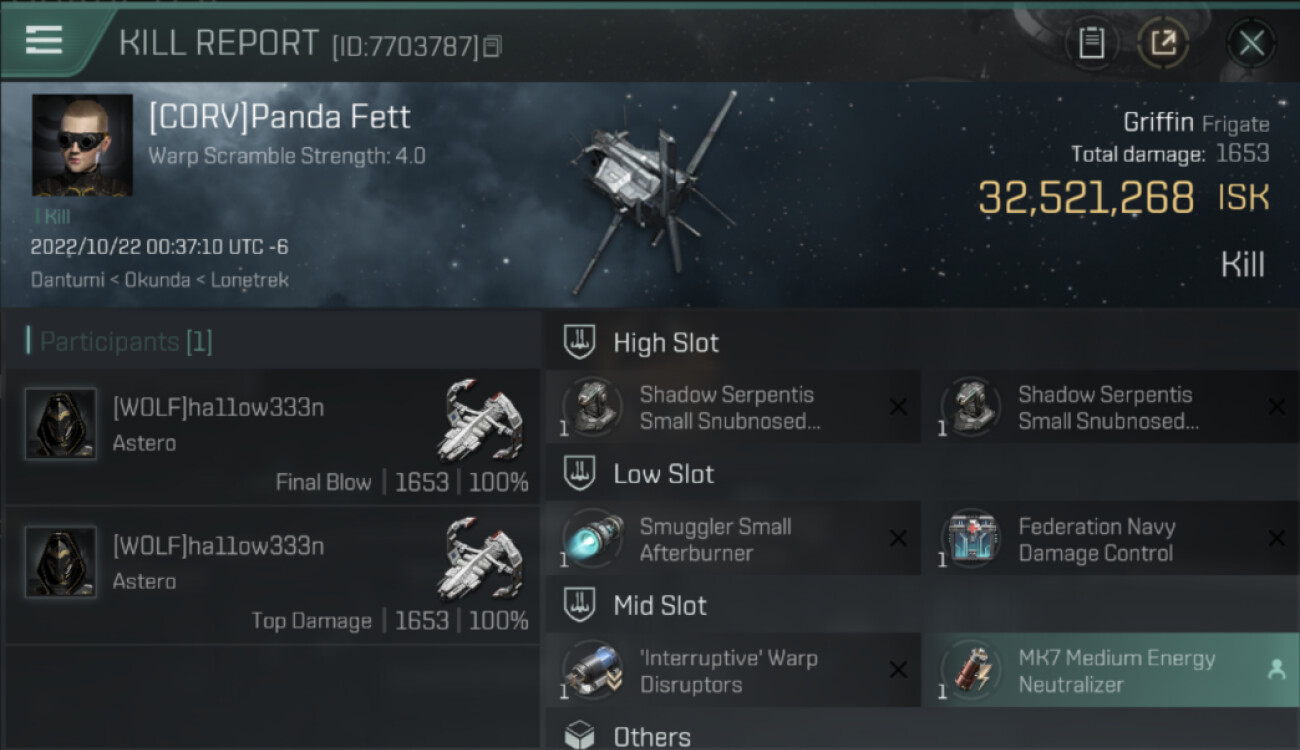The height and width of the screenshot is (750, 1300).
Task: Open the hamburger menu
Action: pos(43,40)
